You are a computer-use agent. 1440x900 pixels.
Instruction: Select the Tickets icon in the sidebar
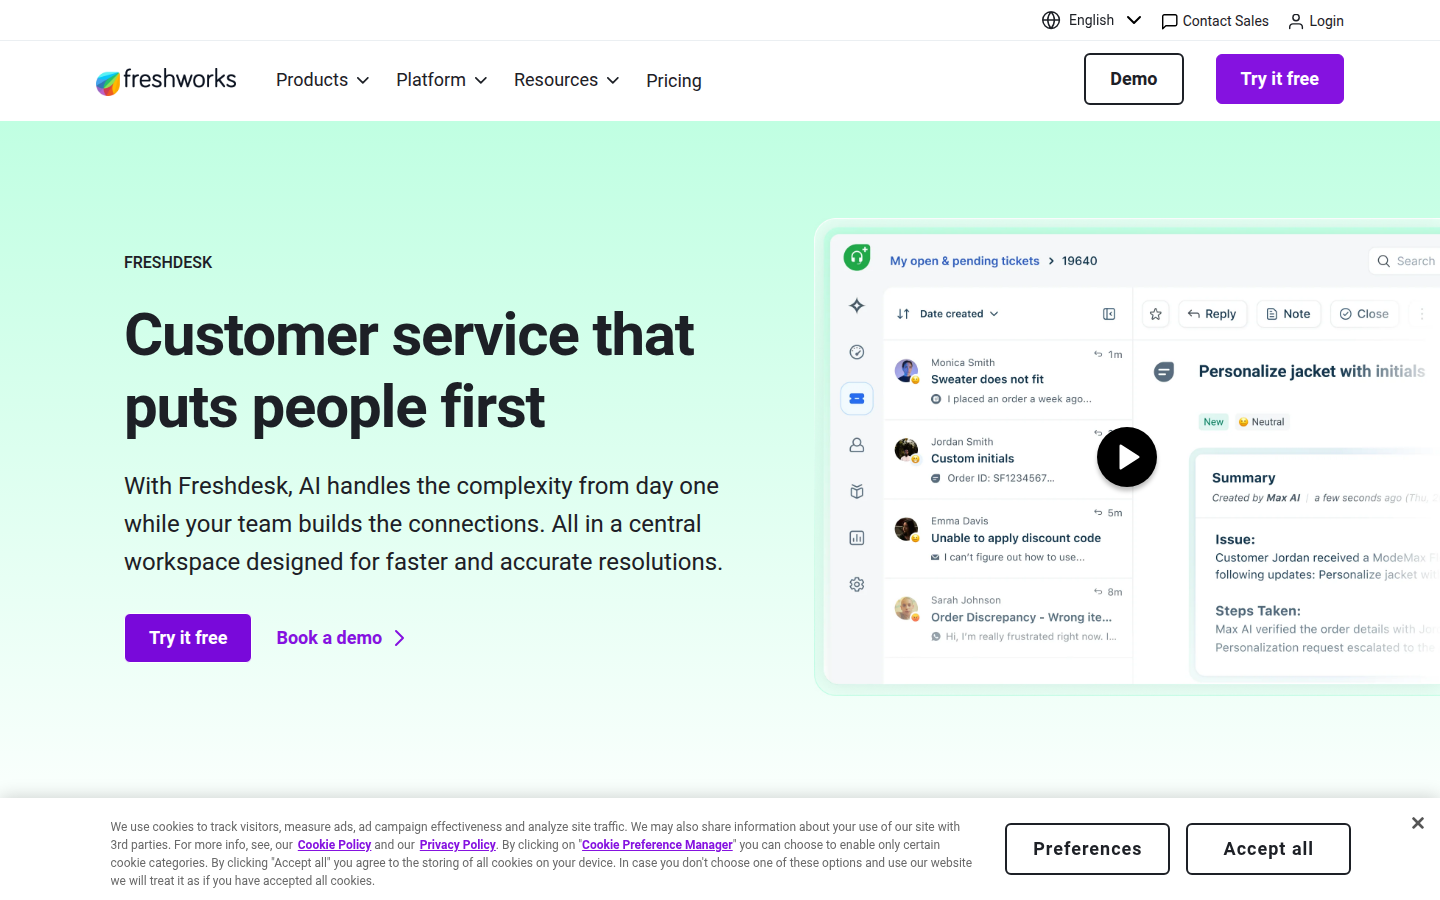point(856,398)
